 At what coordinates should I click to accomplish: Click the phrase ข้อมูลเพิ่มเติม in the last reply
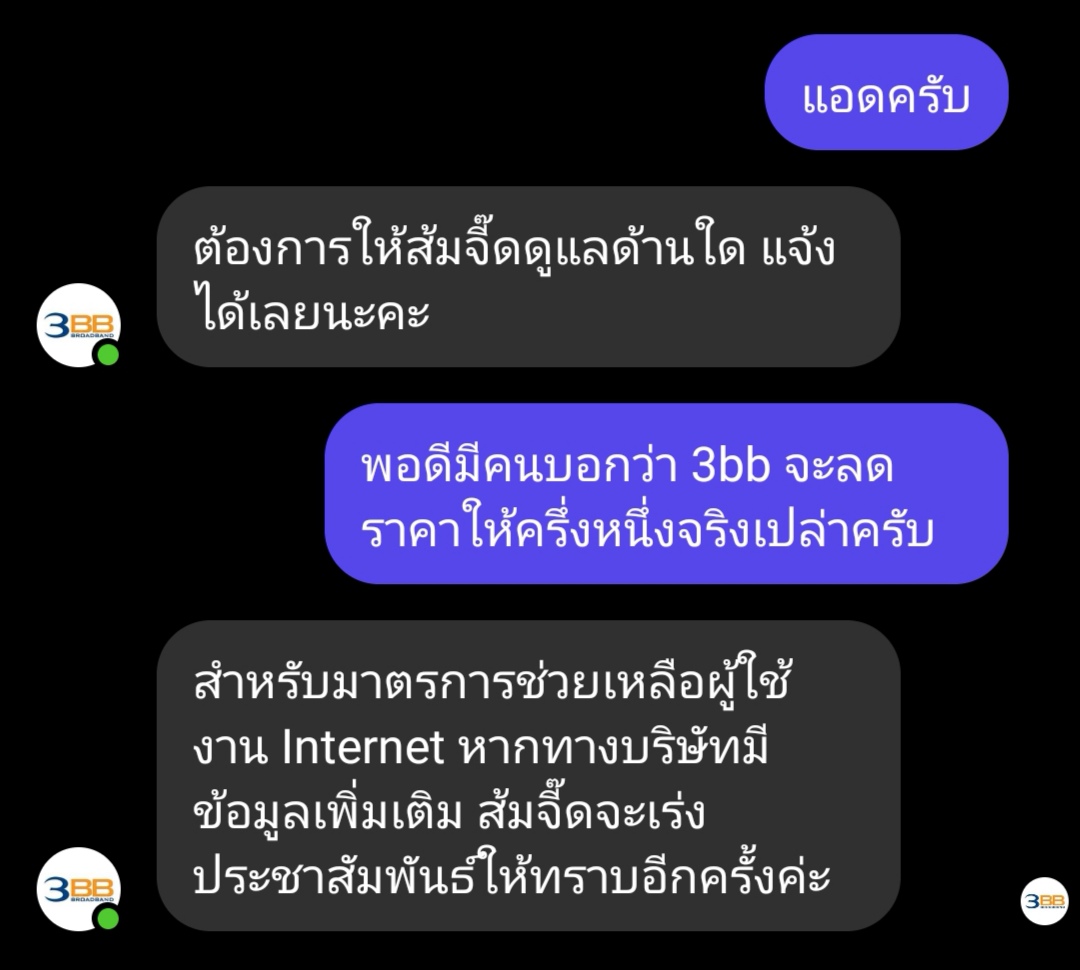pos(328,812)
